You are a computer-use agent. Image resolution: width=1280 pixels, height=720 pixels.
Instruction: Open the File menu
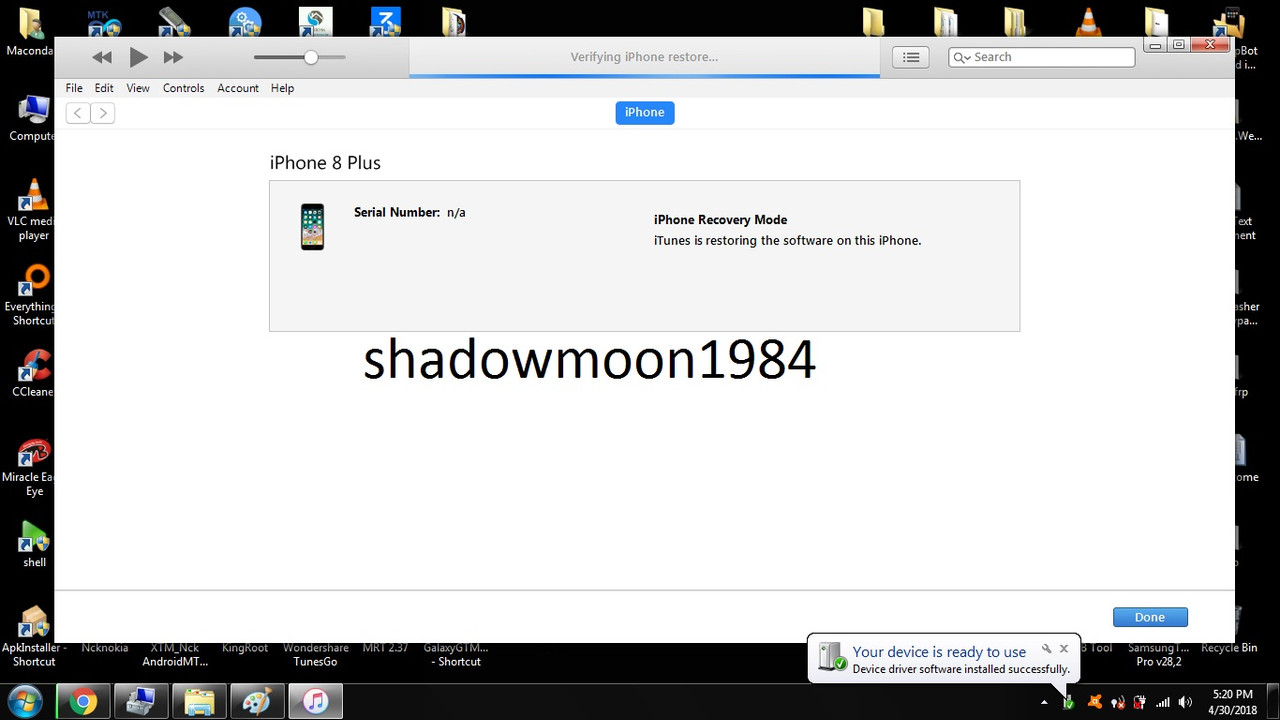click(x=74, y=88)
